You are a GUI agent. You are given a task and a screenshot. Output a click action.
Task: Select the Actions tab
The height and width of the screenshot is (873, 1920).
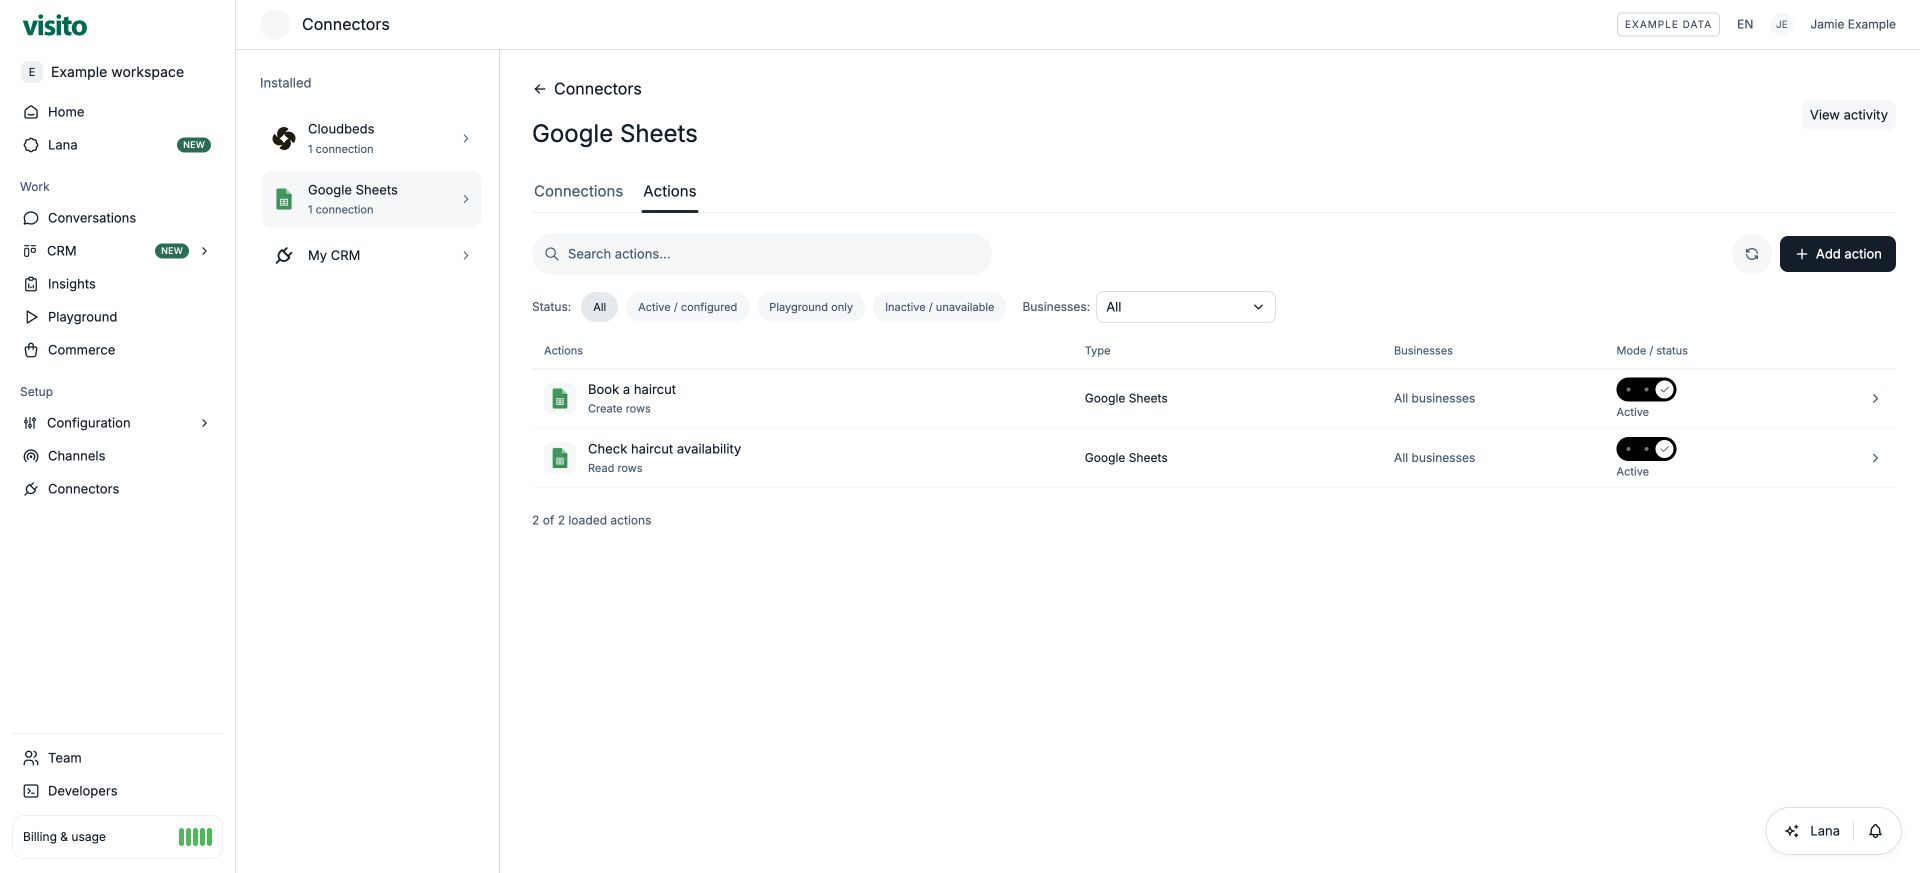tap(670, 191)
